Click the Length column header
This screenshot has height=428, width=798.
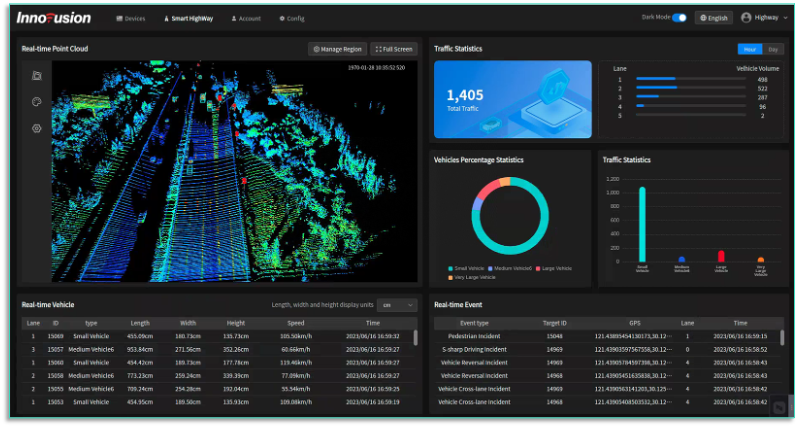(x=140, y=323)
